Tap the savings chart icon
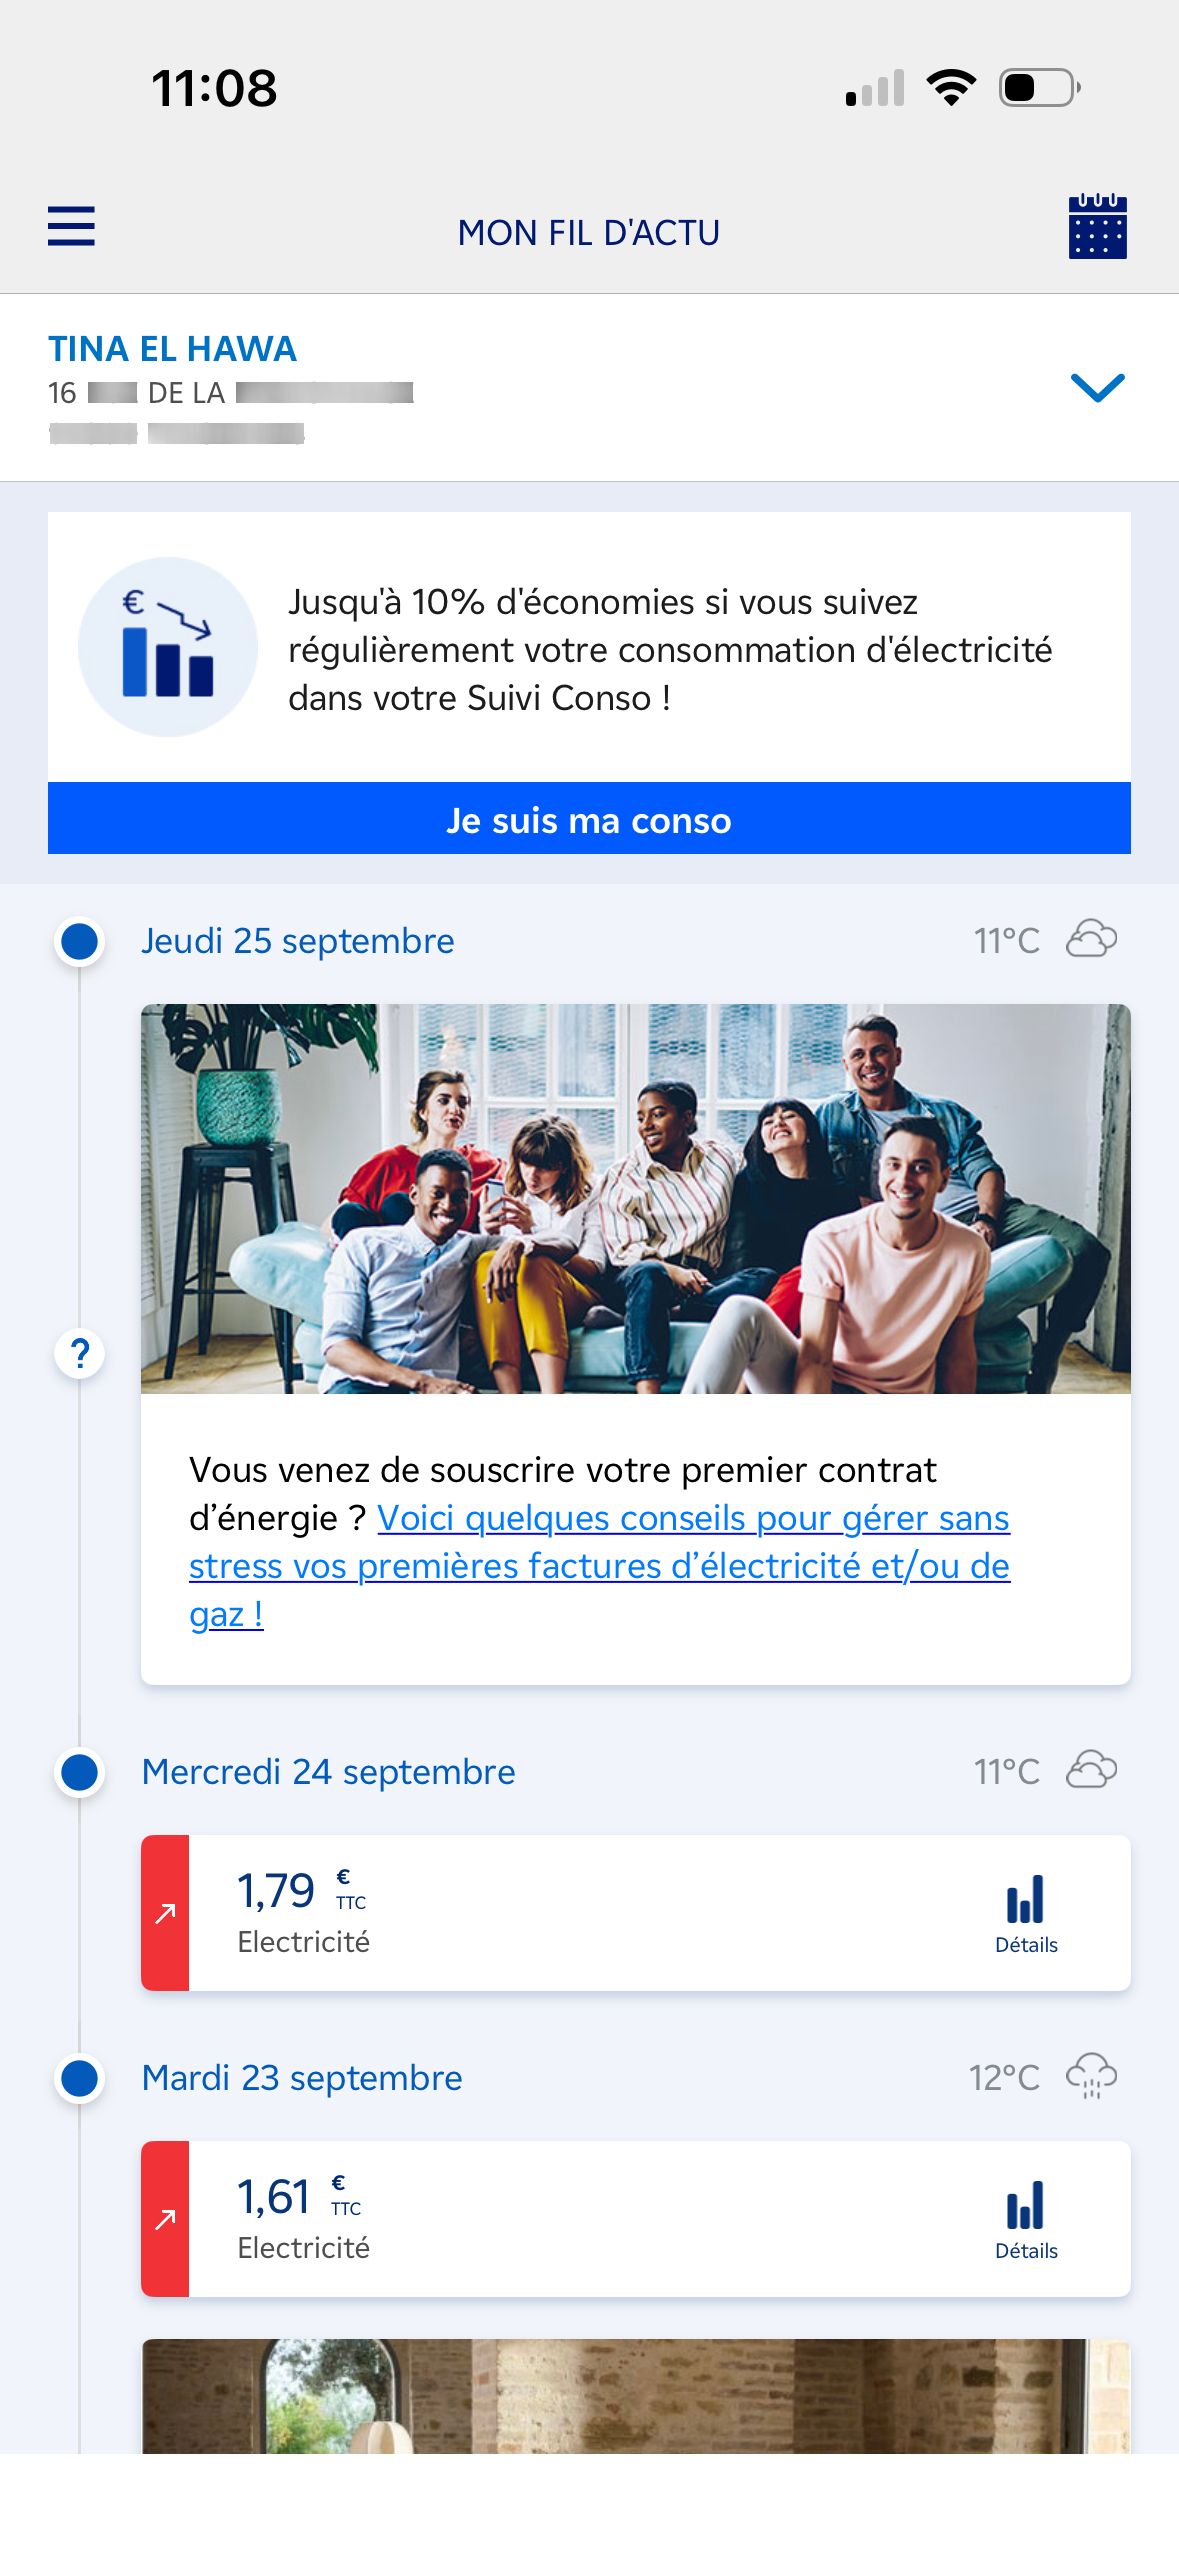 tap(168, 647)
